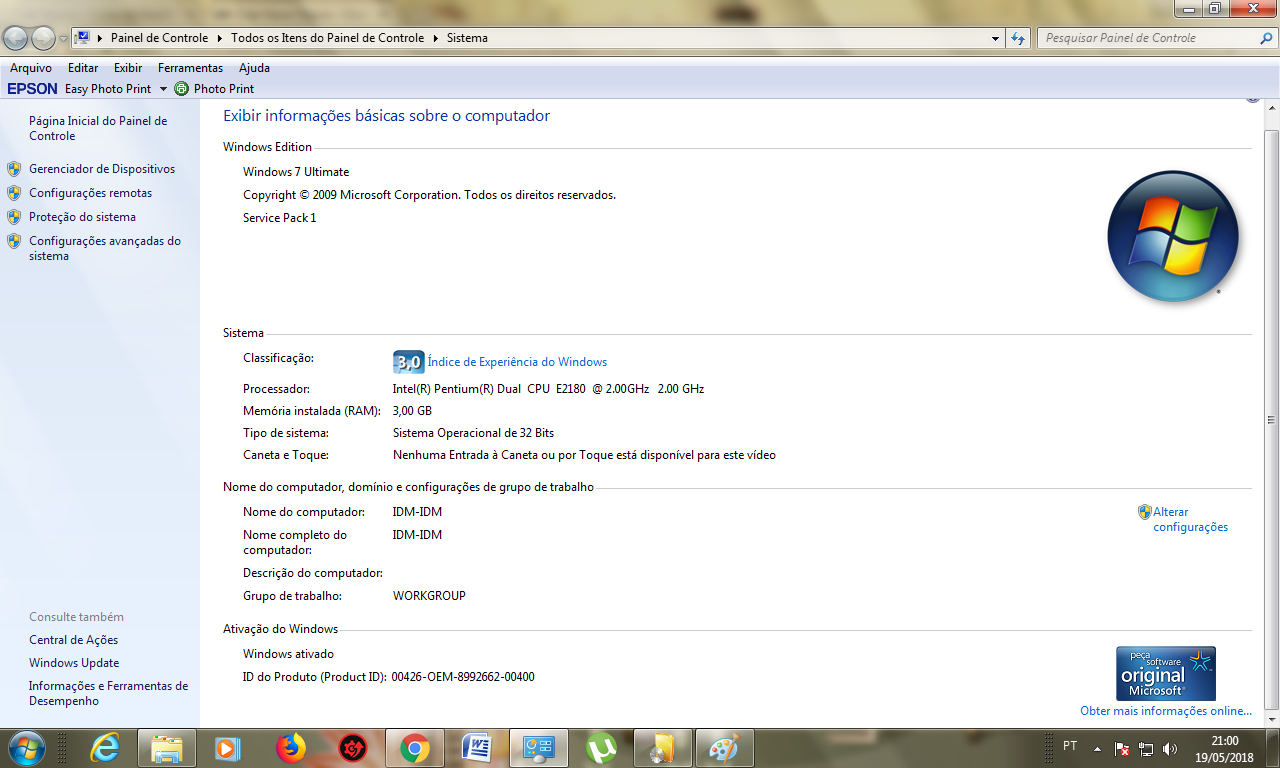Click the address bar refresh button
This screenshot has height=768, width=1280.
pyautogui.click(x=1018, y=38)
